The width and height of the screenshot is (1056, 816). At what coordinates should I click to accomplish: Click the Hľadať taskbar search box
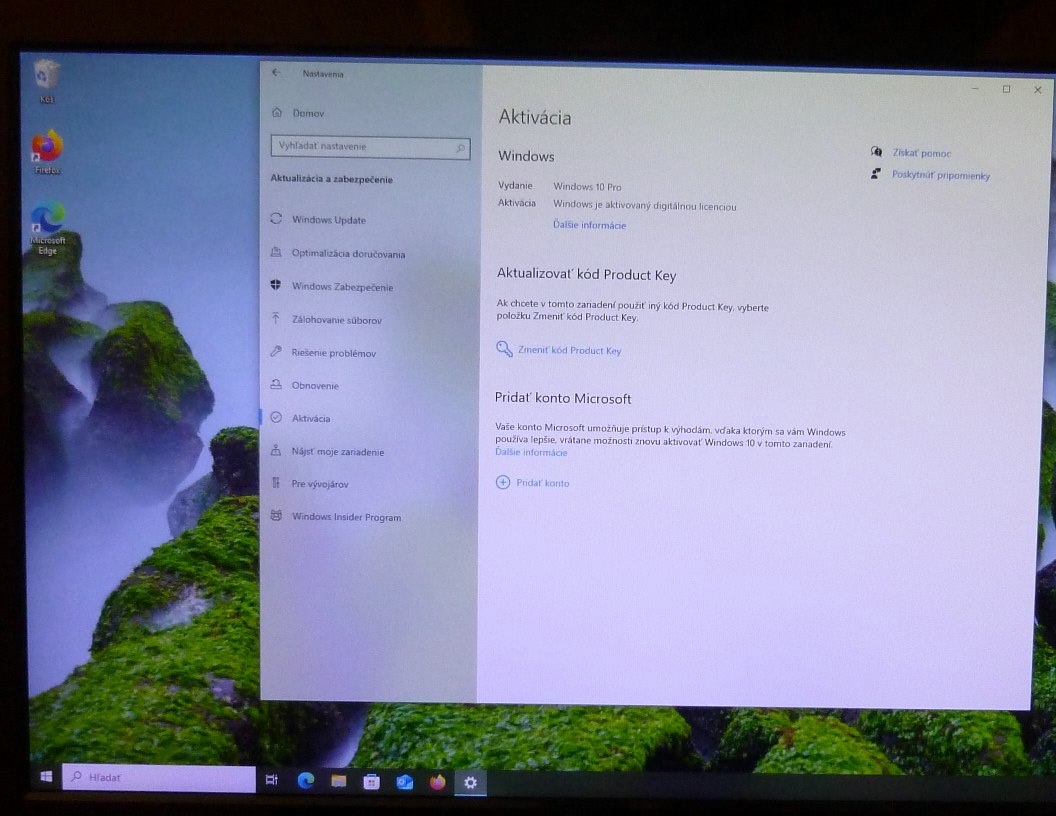coord(158,777)
